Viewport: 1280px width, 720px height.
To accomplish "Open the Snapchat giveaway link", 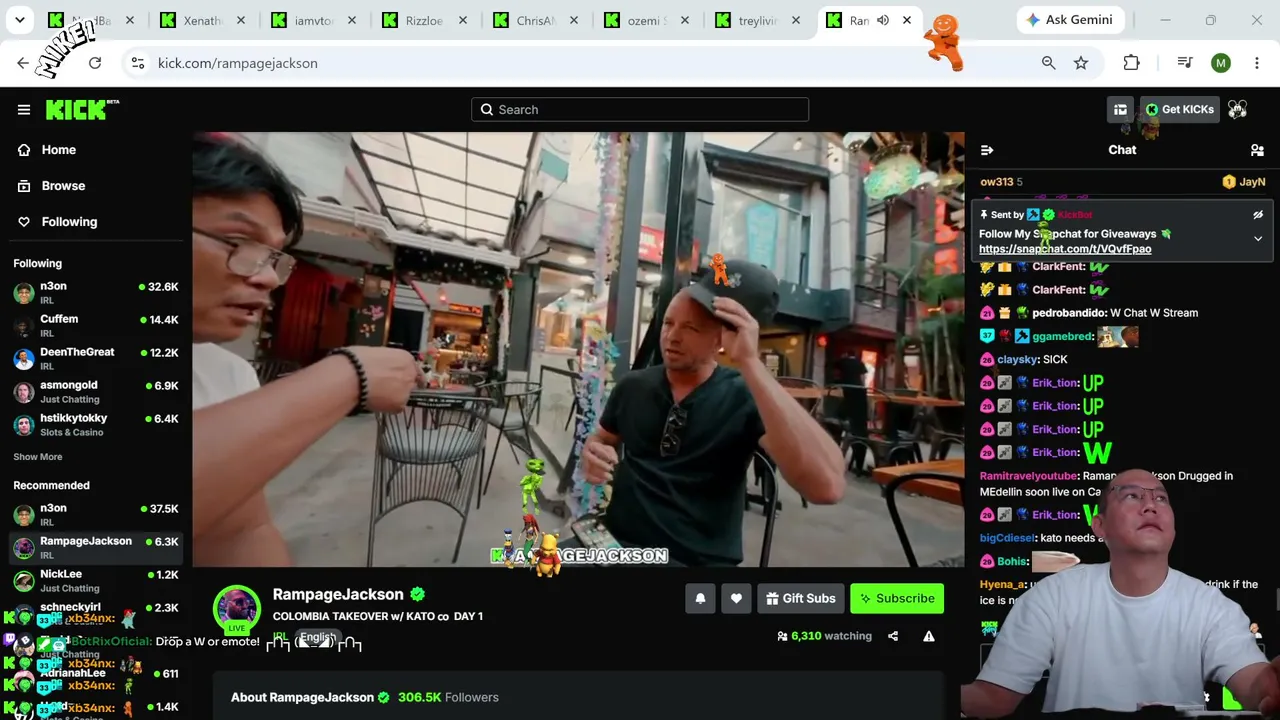I will pyautogui.click(x=1065, y=249).
